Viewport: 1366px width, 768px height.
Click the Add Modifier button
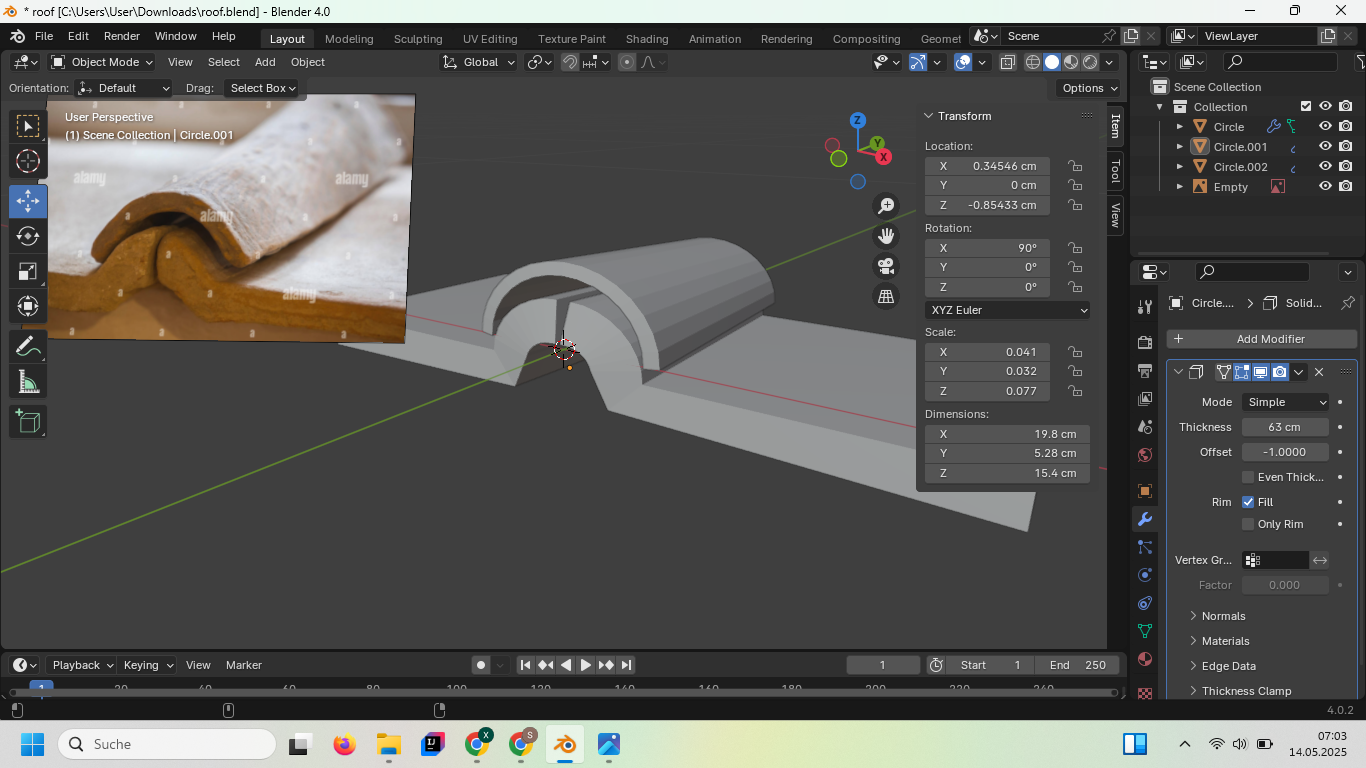click(x=1261, y=339)
